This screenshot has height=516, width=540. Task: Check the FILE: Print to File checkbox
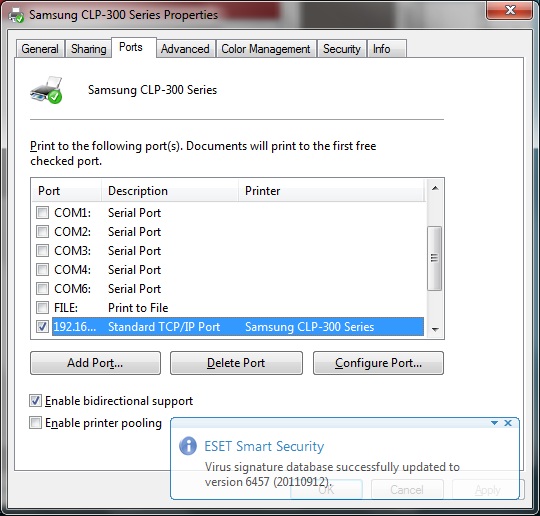[x=42, y=307]
